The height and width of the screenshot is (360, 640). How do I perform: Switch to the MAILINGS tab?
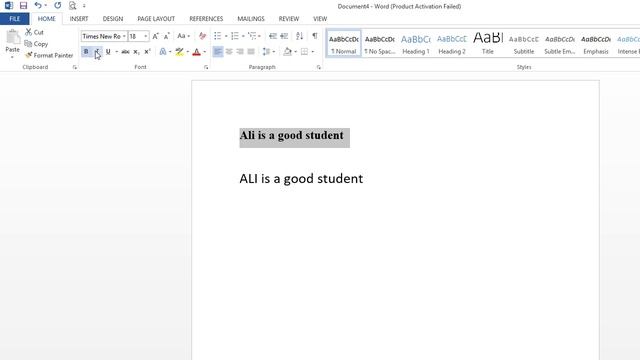coord(251,19)
